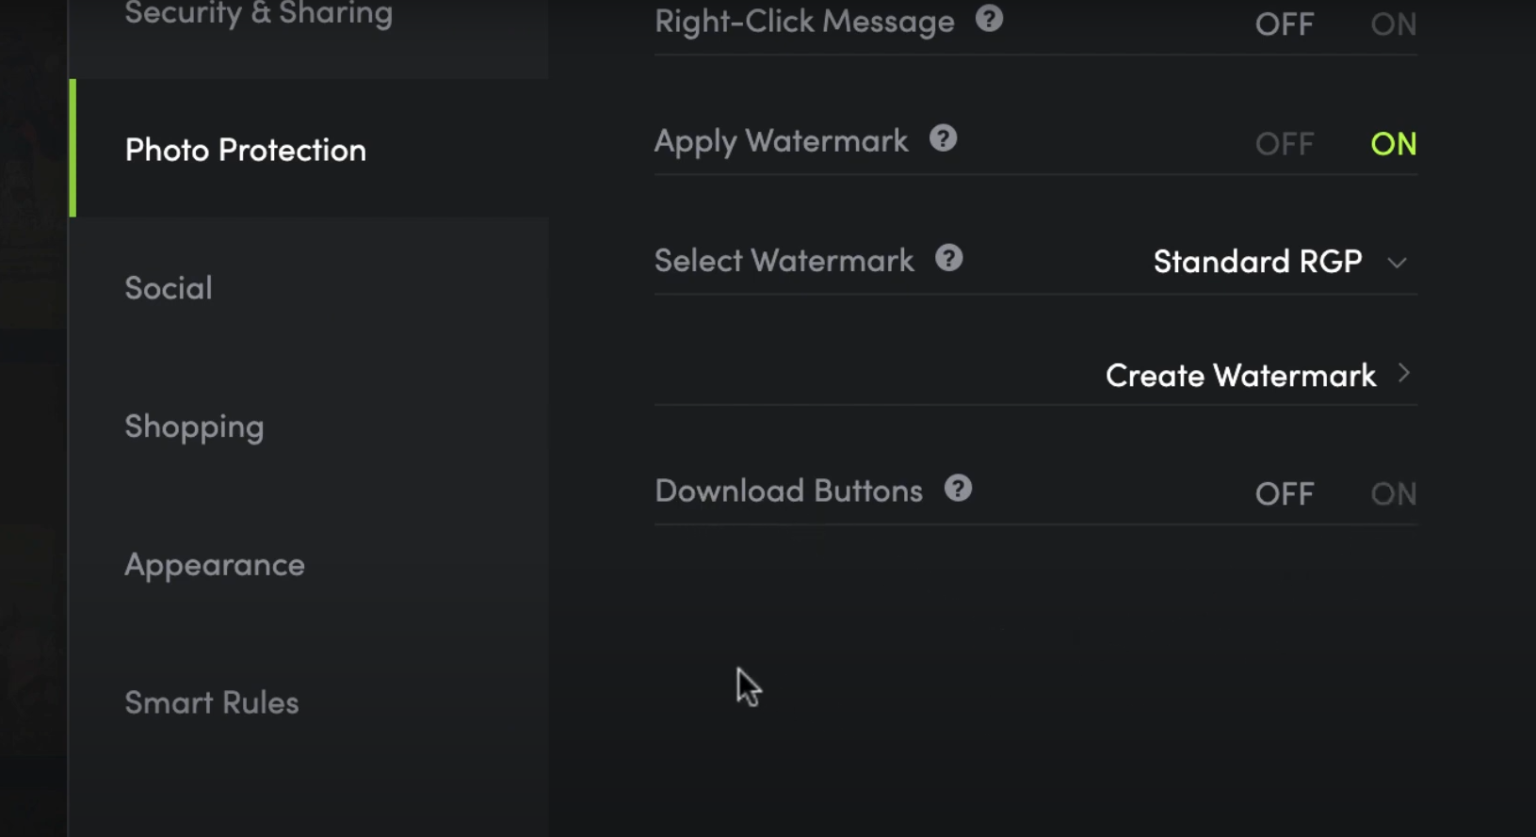Open the Appearance settings section
The image size is (1536, 837).
pyautogui.click(x=214, y=564)
